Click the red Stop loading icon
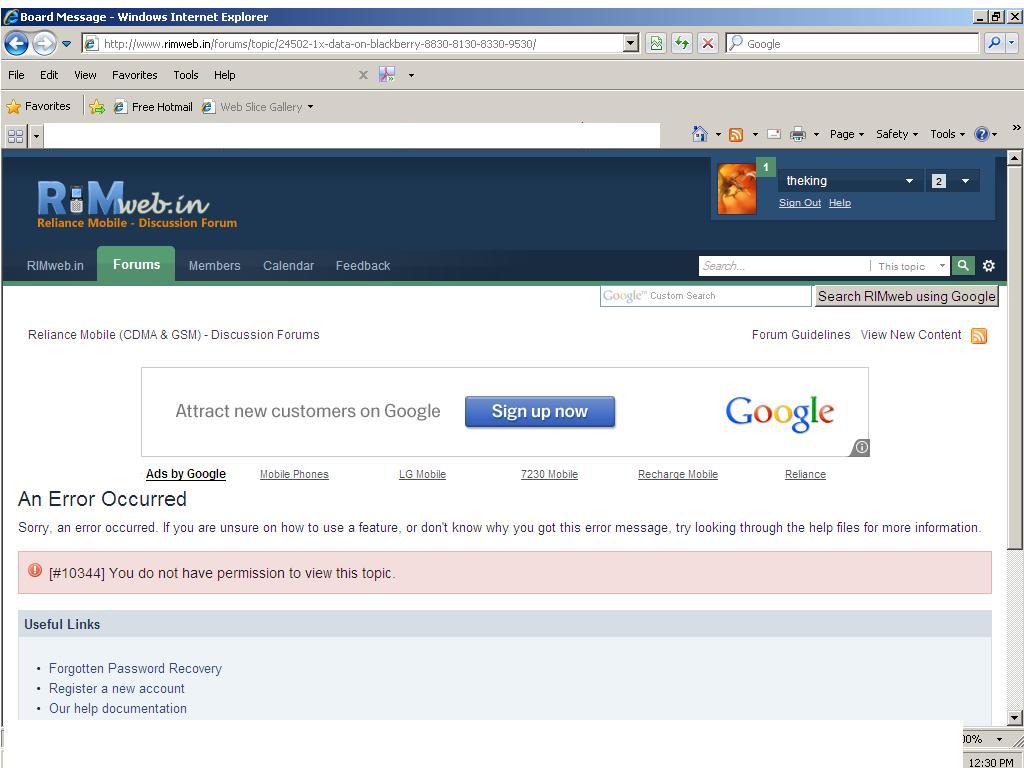This screenshot has height=768, width=1024. 707,44
